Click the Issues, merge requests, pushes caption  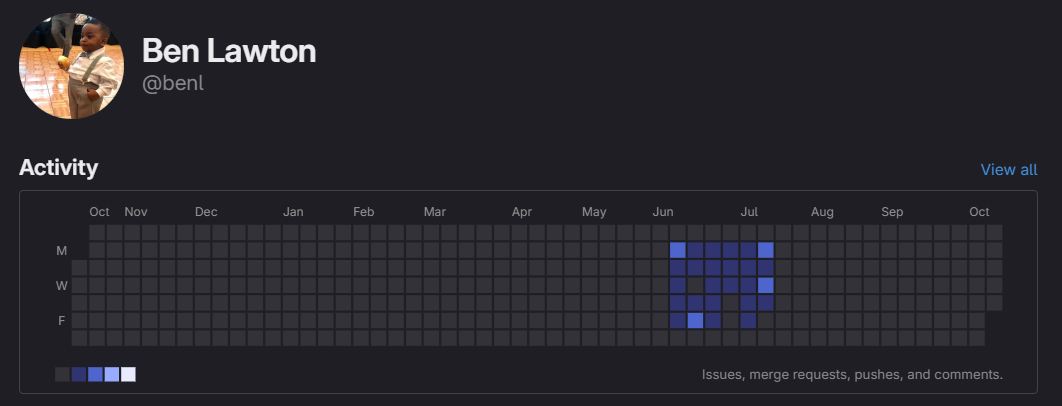(x=852, y=375)
